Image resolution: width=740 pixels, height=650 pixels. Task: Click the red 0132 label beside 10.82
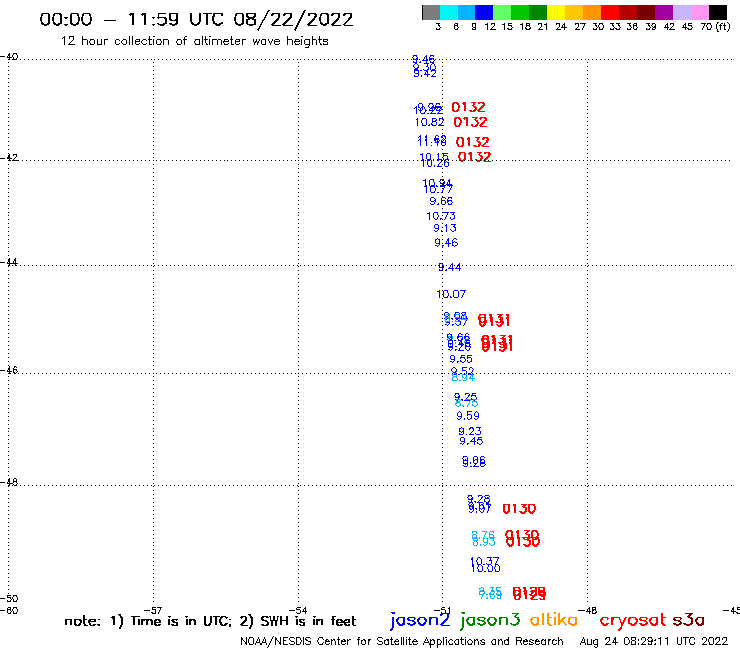pos(470,122)
